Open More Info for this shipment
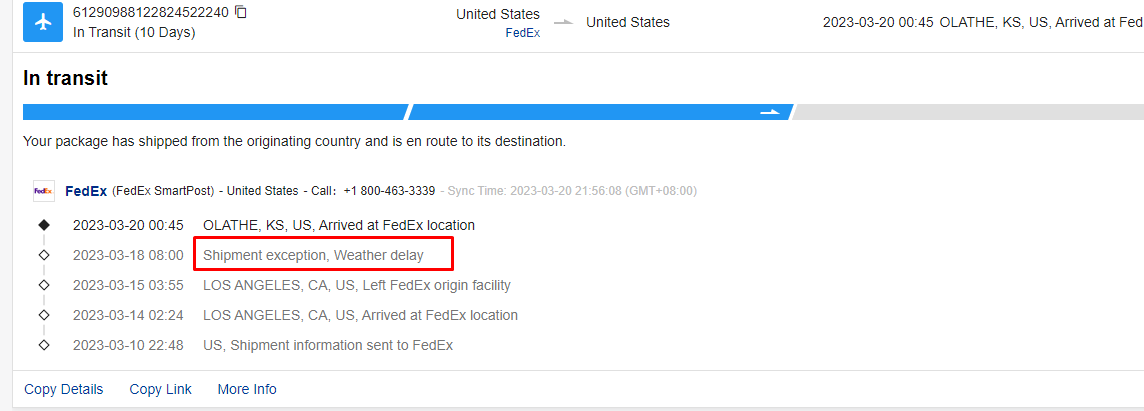1144x411 pixels. pyautogui.click(x=247, y=389)
